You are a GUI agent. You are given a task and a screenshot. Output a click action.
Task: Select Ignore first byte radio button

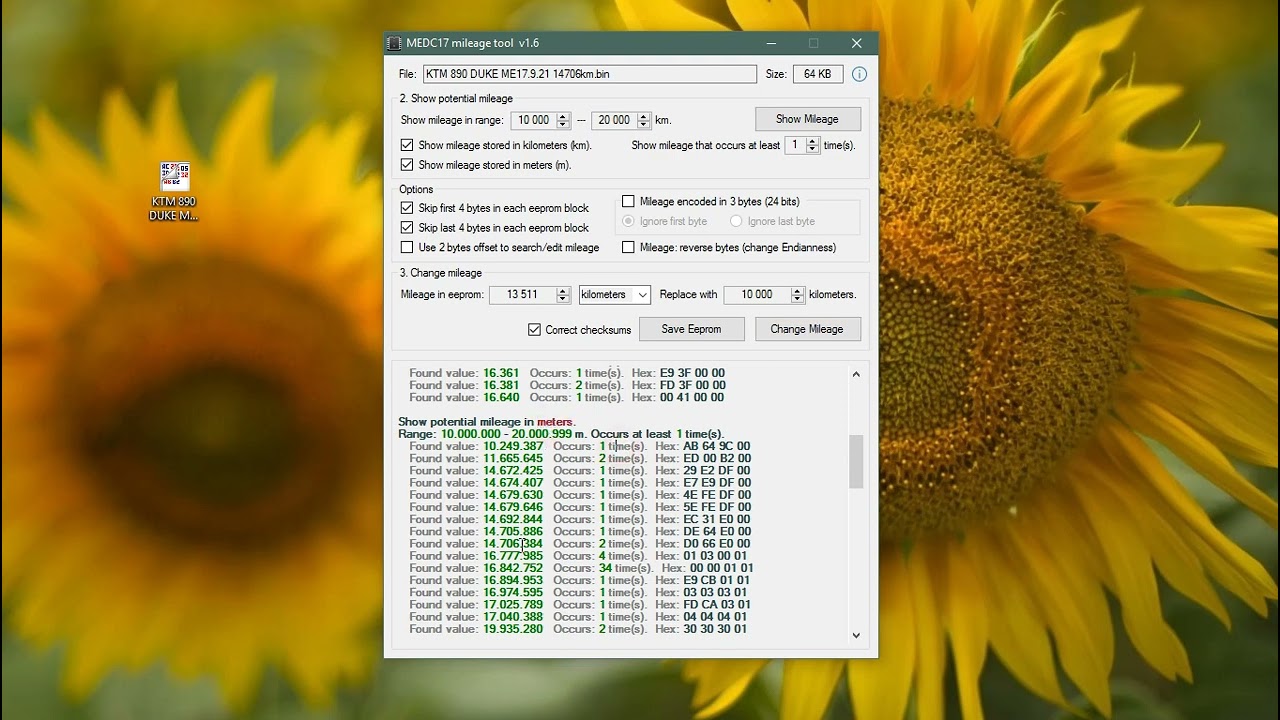(628, 221)
